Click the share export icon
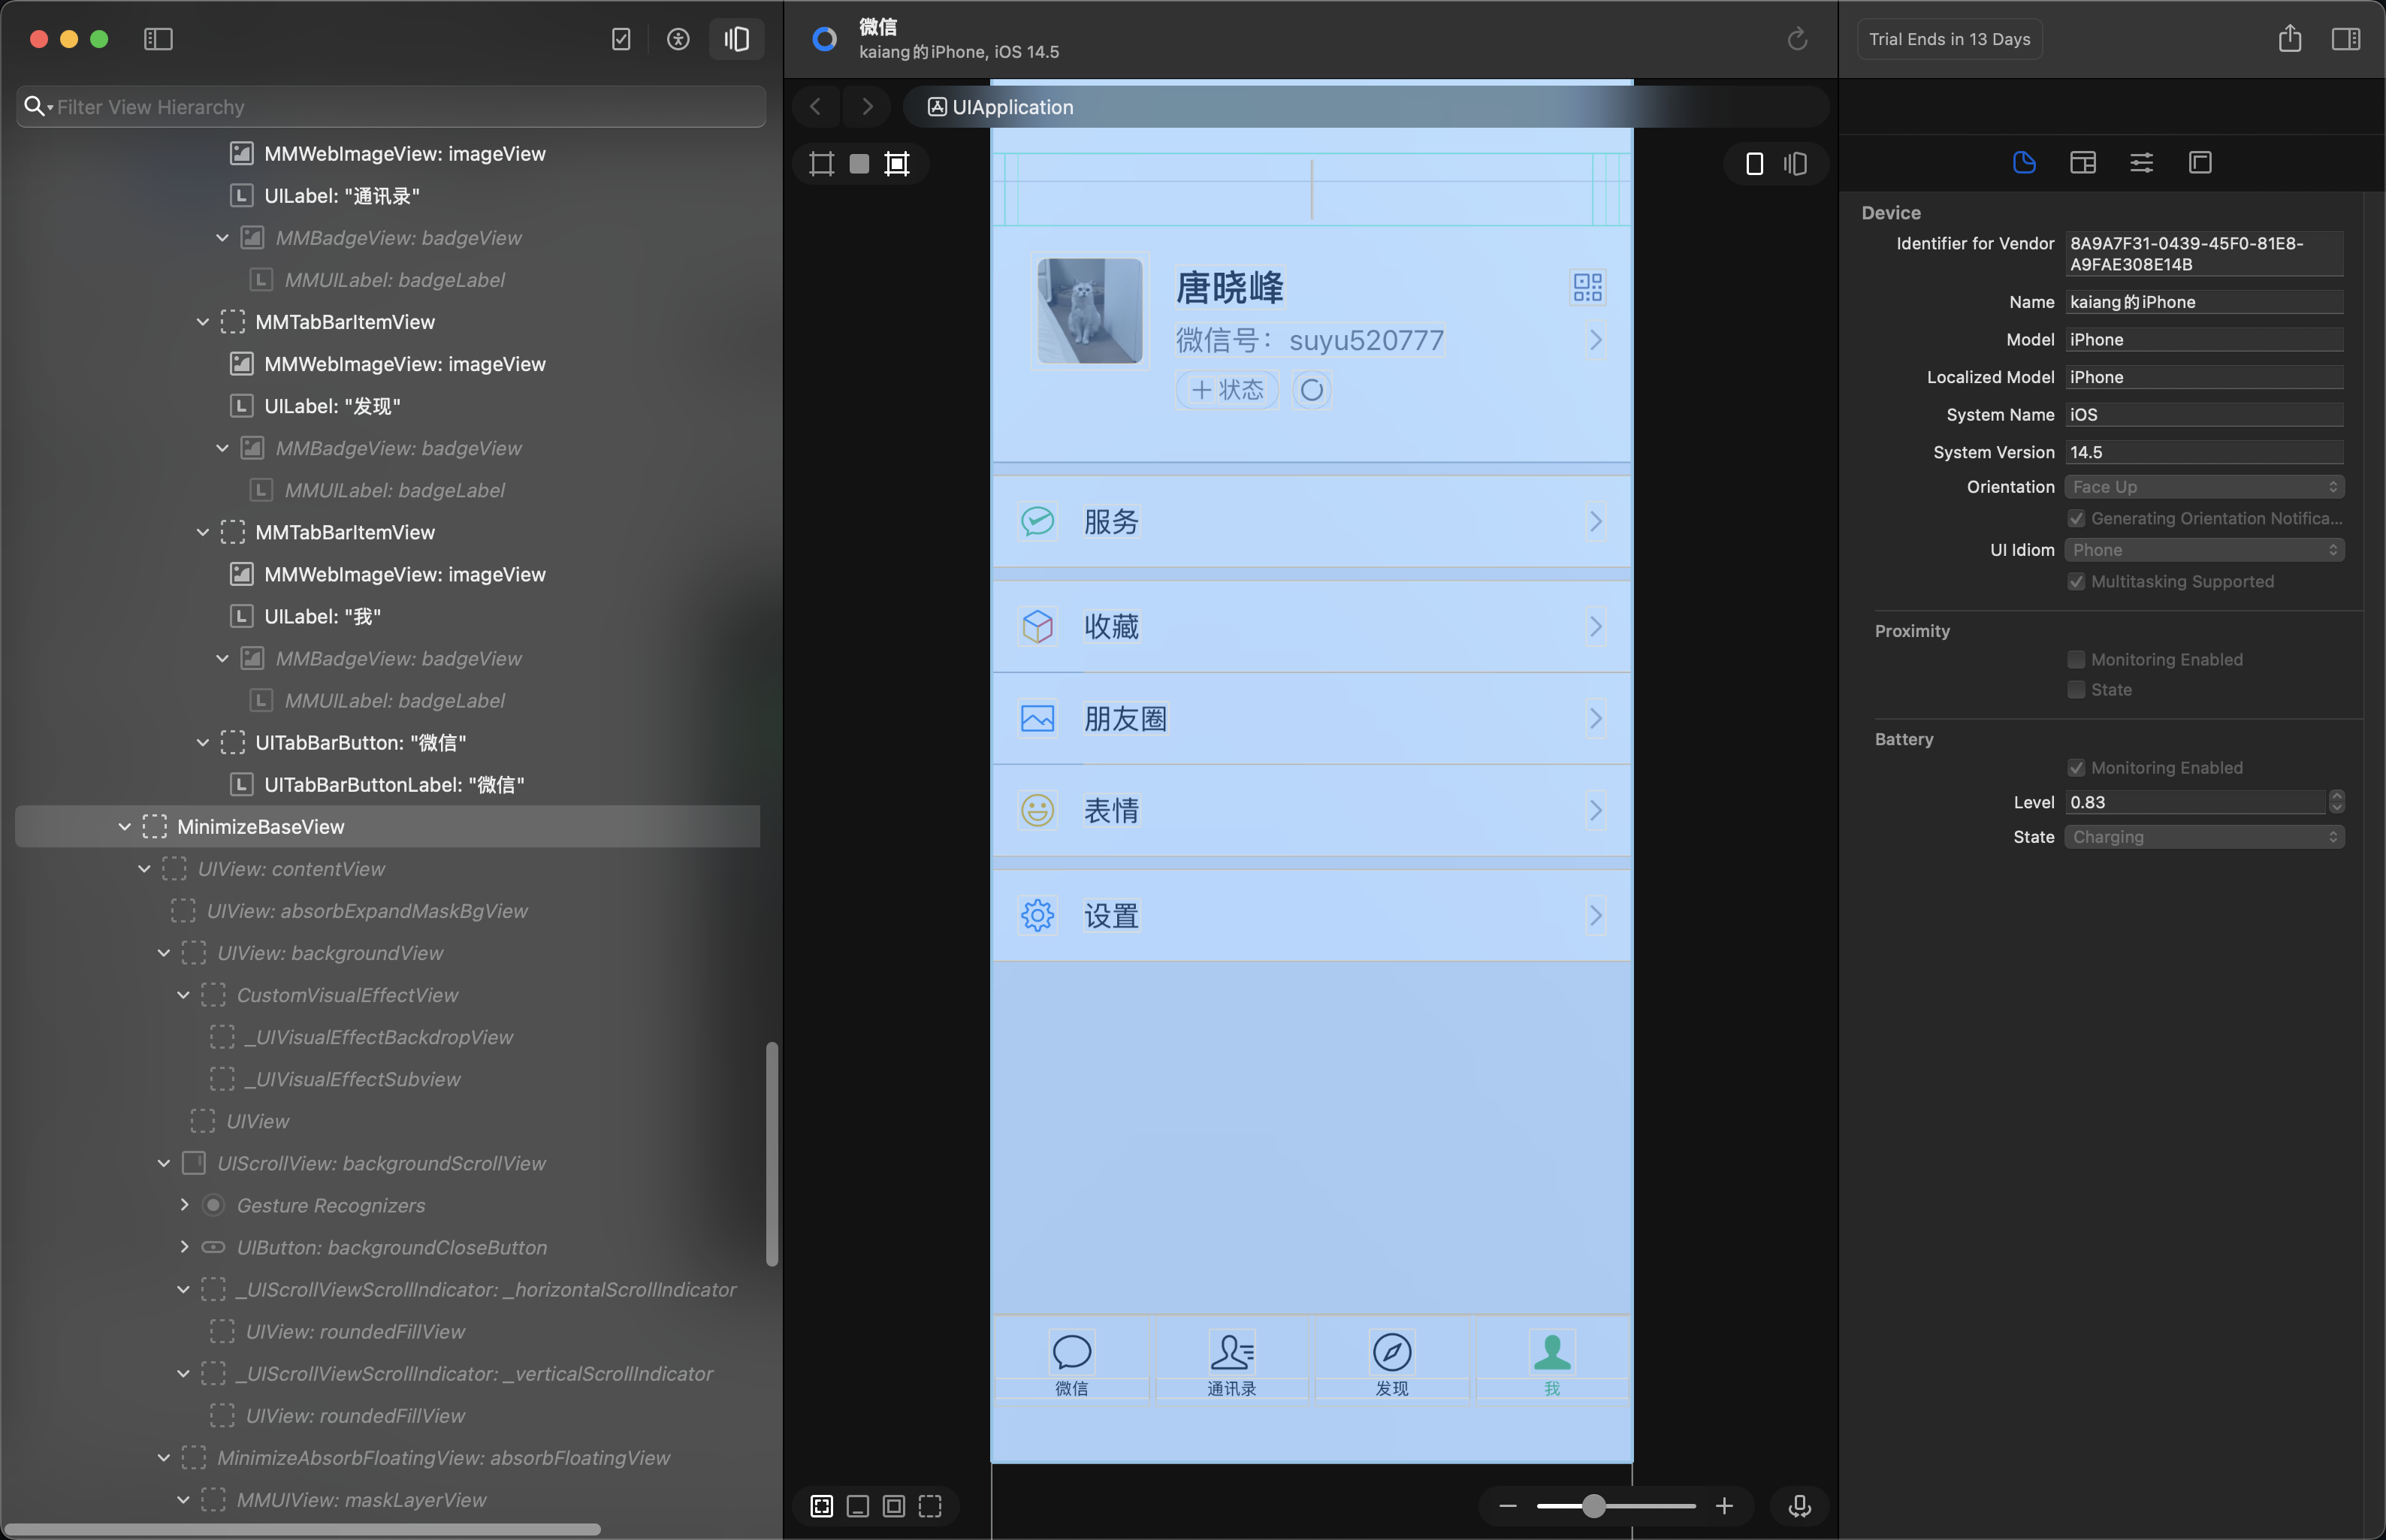The image size is (2386, 1540). tap(2290, 39)
